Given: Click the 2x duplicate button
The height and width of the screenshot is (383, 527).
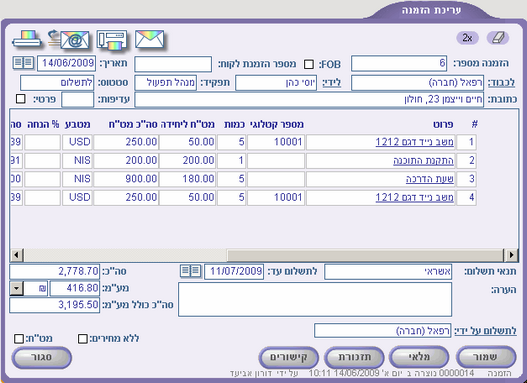Looking at the screenshot, I should pyautogui.click(x=467, y=38).
